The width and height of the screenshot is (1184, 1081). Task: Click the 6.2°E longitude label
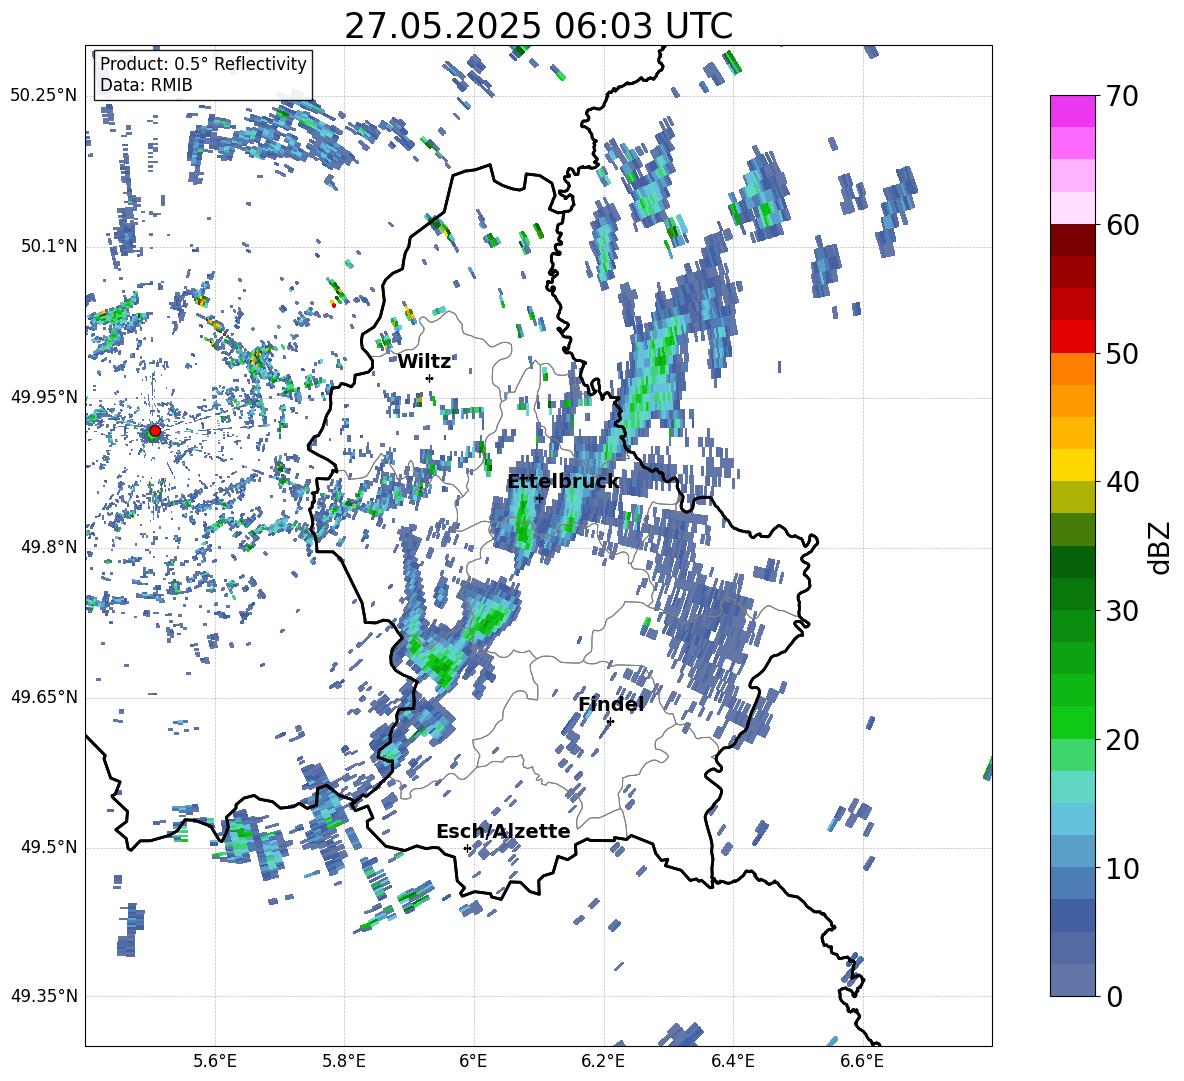[x=603, y=1061]
